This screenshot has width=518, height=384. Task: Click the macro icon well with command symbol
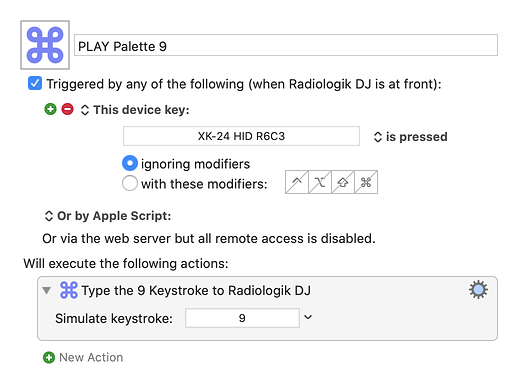45,45
